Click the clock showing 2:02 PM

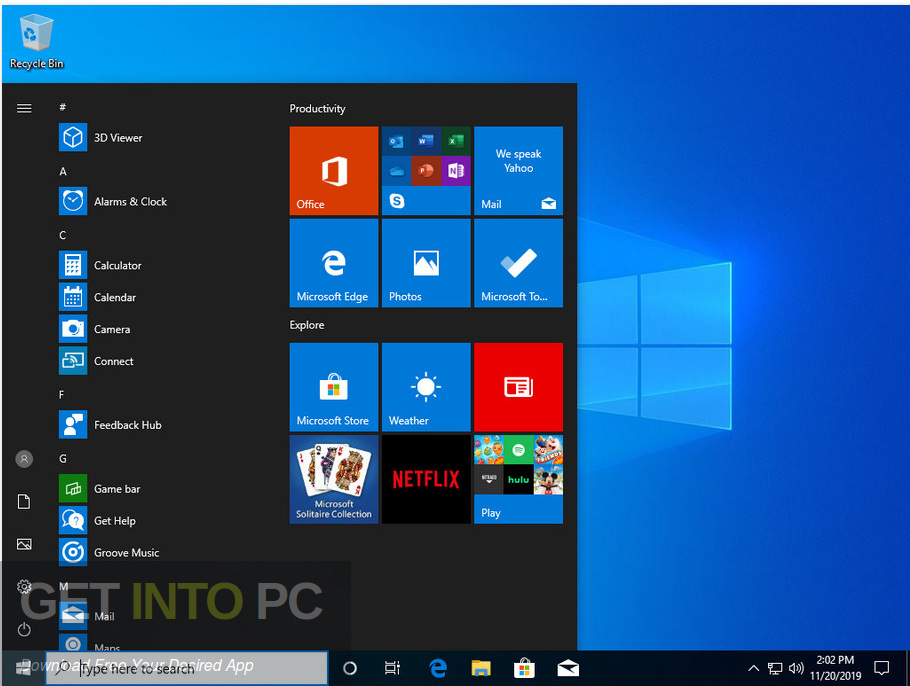pyautogui.click(x=835, y=668)
